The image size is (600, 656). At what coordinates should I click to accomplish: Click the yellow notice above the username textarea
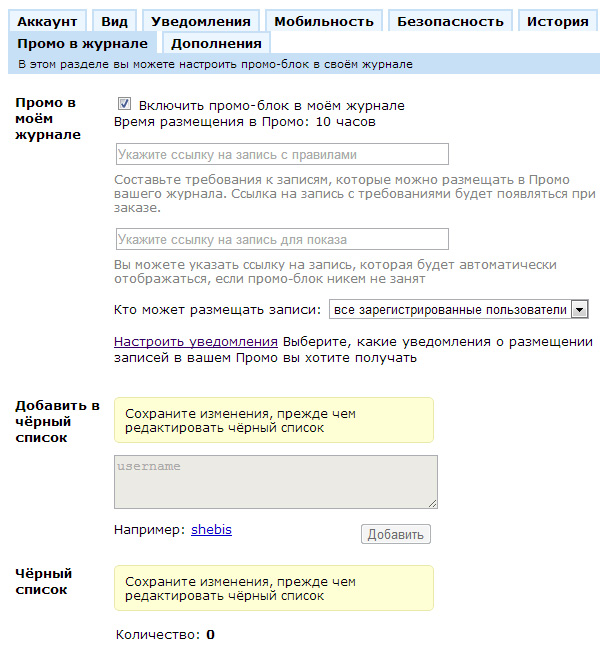pyautogui.click(x=274, y=420)
